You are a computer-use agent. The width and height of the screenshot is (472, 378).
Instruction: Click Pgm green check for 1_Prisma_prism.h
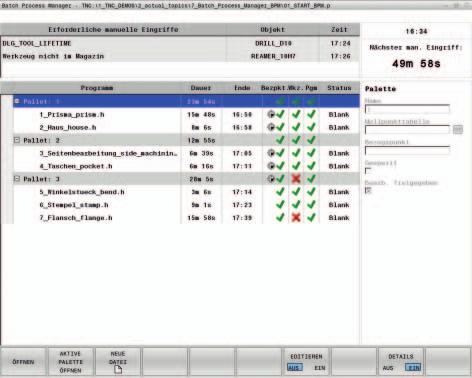(311, 114)
